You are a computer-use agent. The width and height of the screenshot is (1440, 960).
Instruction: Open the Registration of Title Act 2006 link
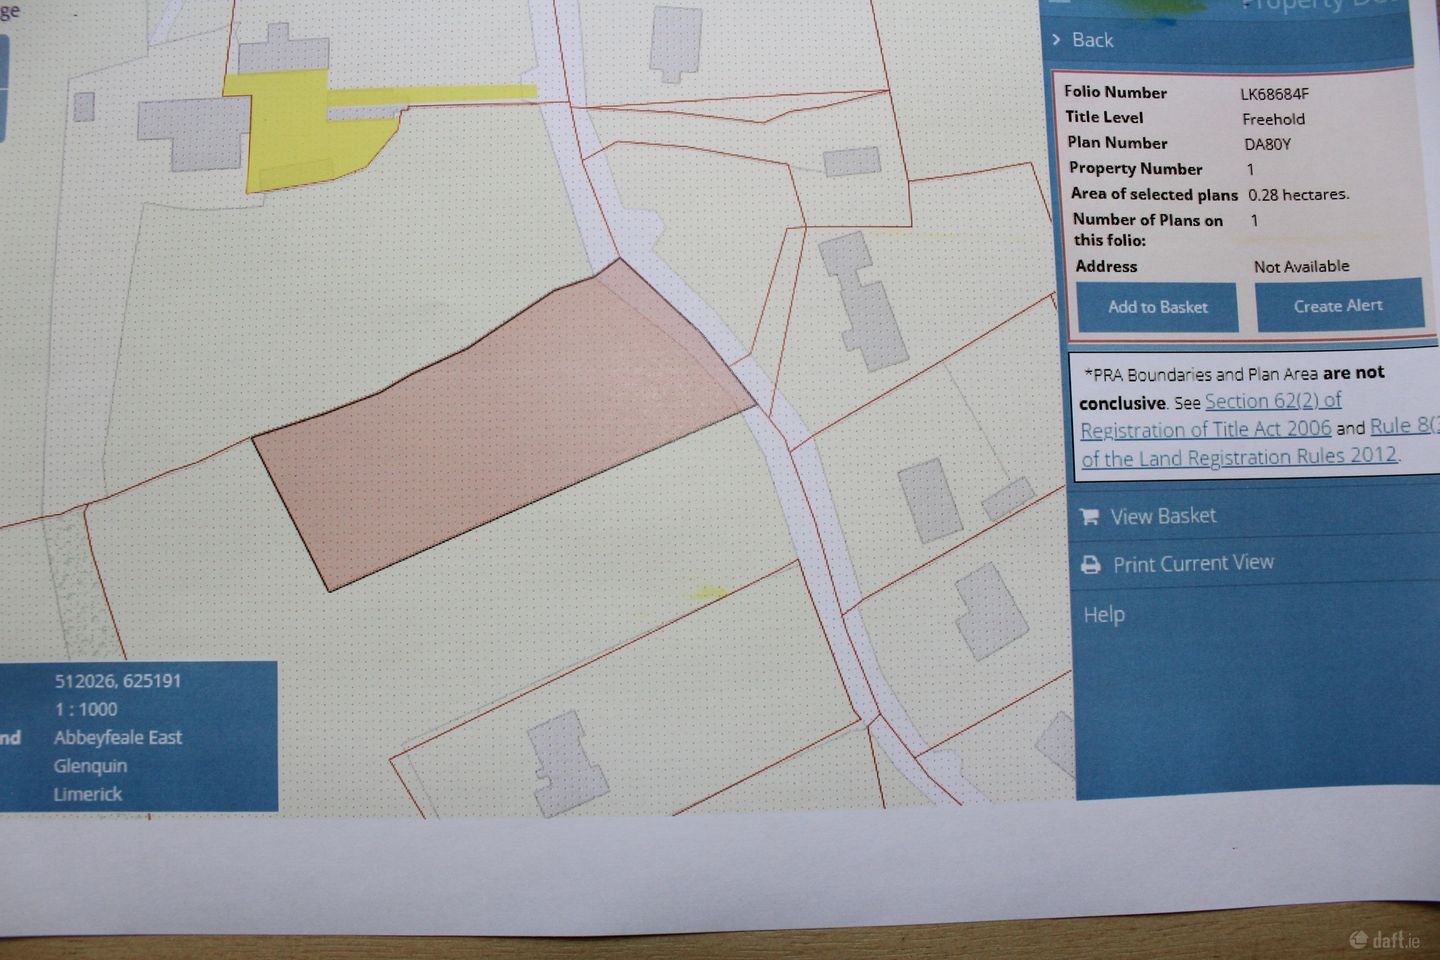click(x=1205, y=429)
